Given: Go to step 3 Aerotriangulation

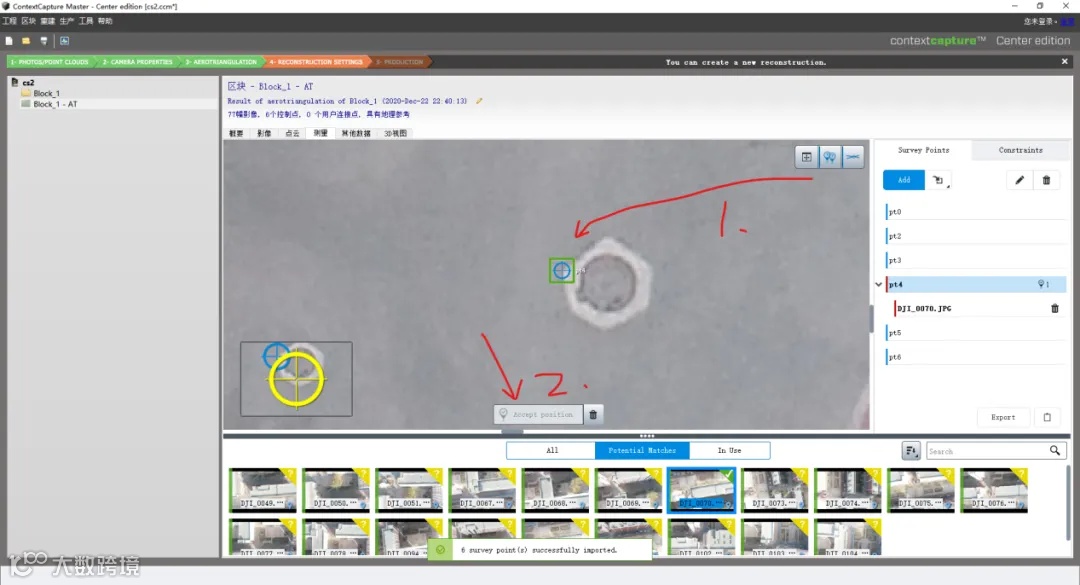Looking at the screenshot, I should 221,62.
